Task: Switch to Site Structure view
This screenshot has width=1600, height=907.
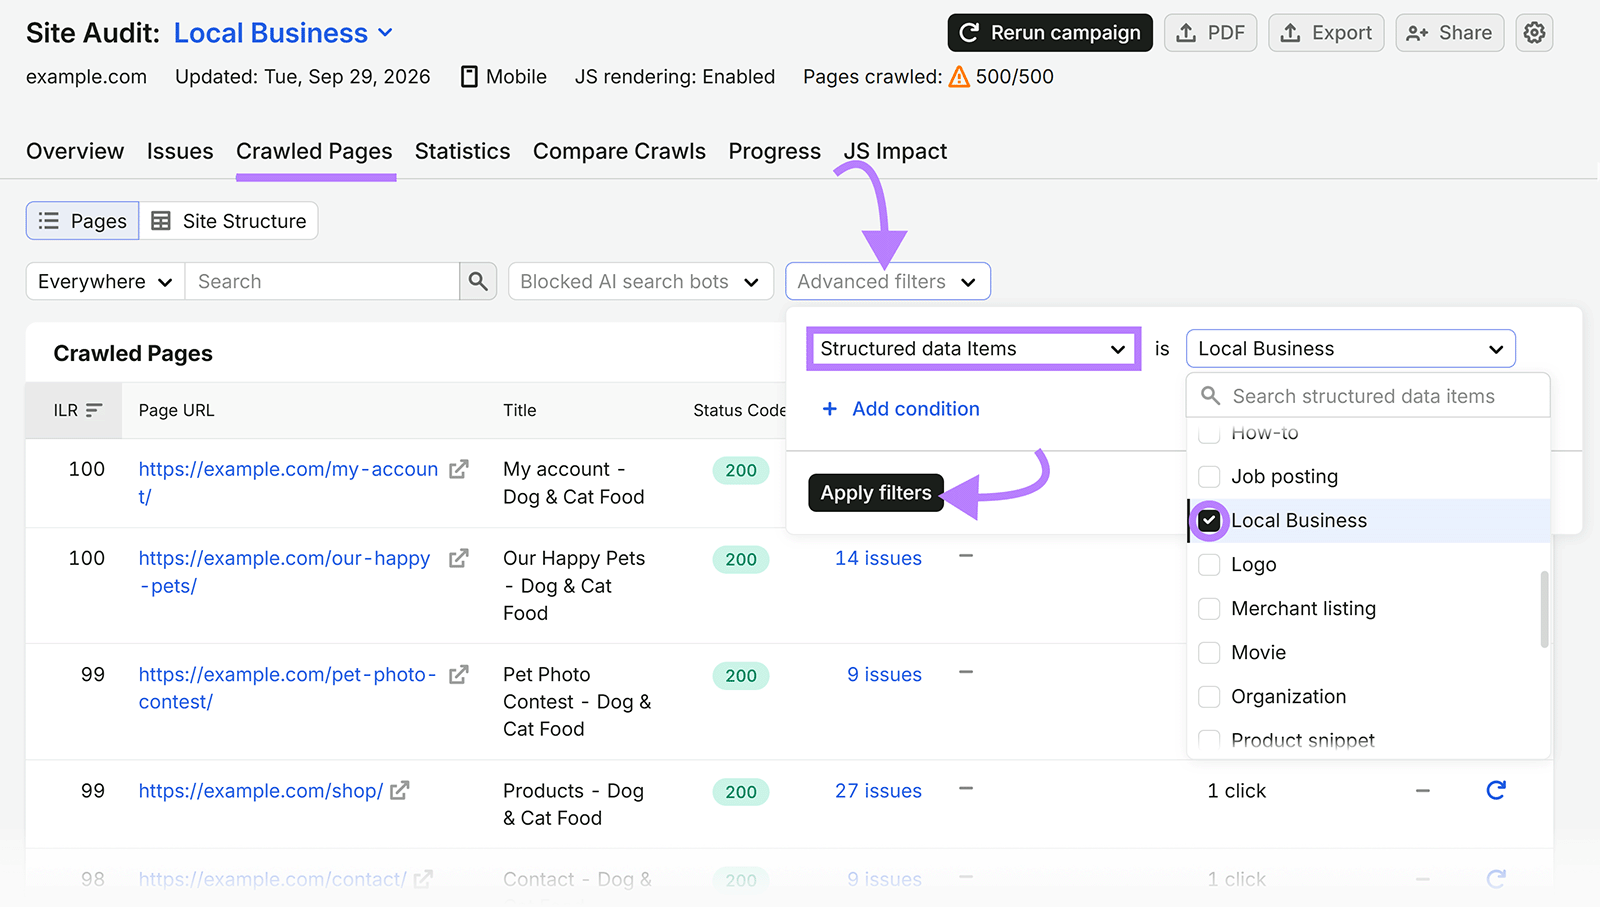Action: pos(229,221)
